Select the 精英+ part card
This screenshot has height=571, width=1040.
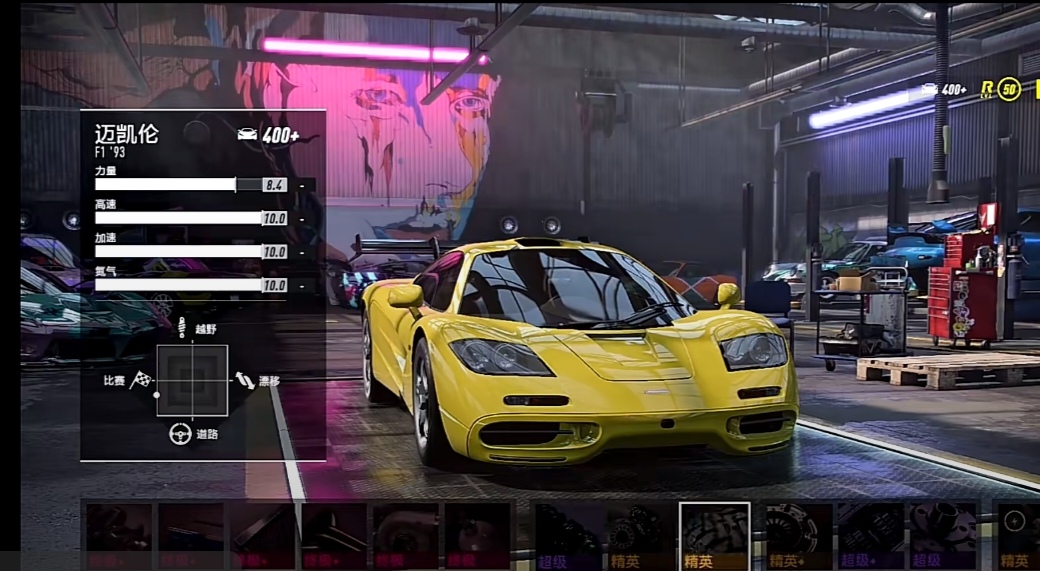click(x=797, y=536)
